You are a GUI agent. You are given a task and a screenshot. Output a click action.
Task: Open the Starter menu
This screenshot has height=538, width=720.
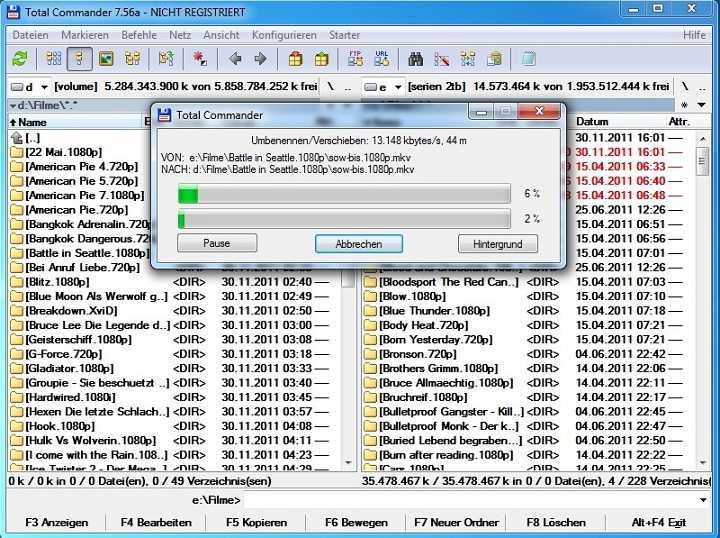[344, 35]
